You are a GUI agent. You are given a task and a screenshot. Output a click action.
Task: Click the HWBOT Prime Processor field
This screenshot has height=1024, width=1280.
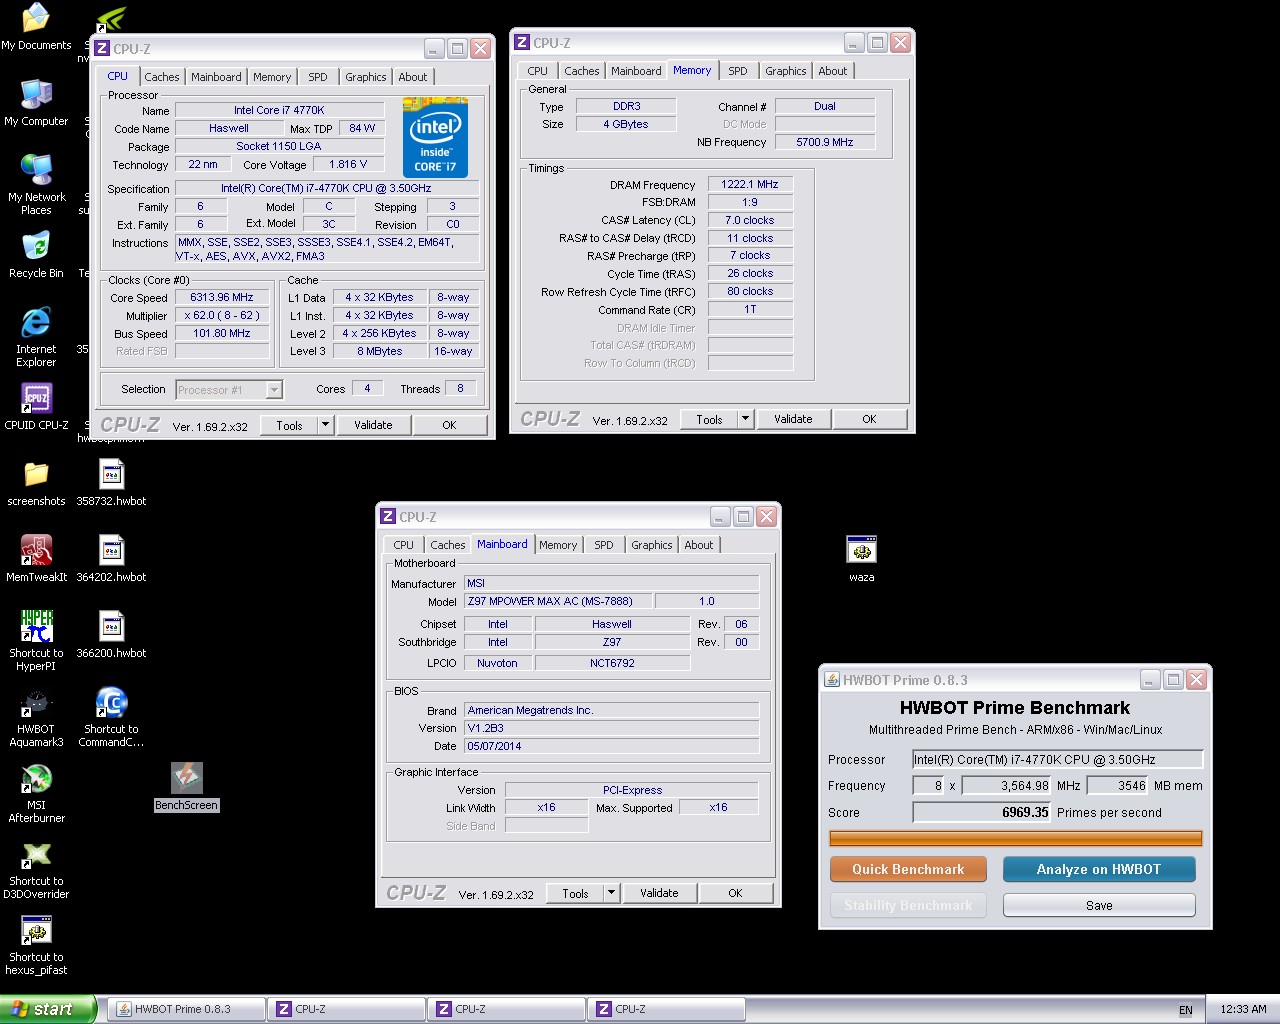tap(1057, 759)
